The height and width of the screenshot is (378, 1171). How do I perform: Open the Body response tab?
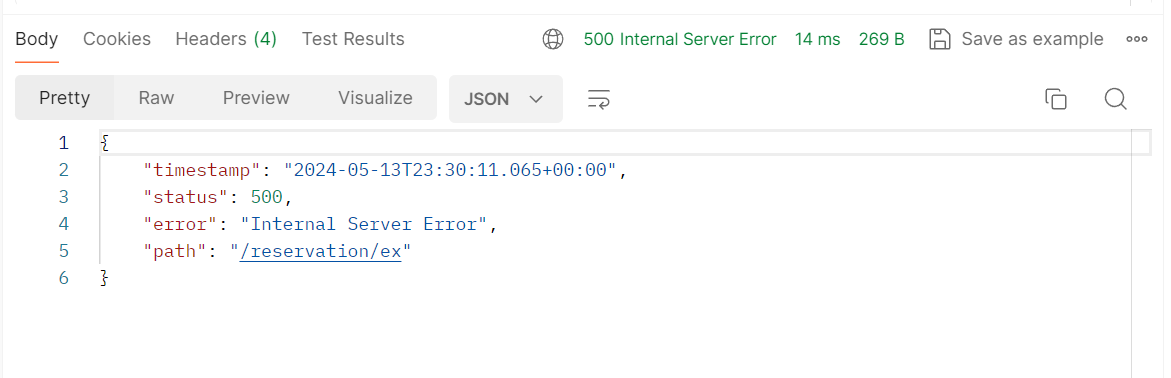pyautogui.click(x=37, y=39)
